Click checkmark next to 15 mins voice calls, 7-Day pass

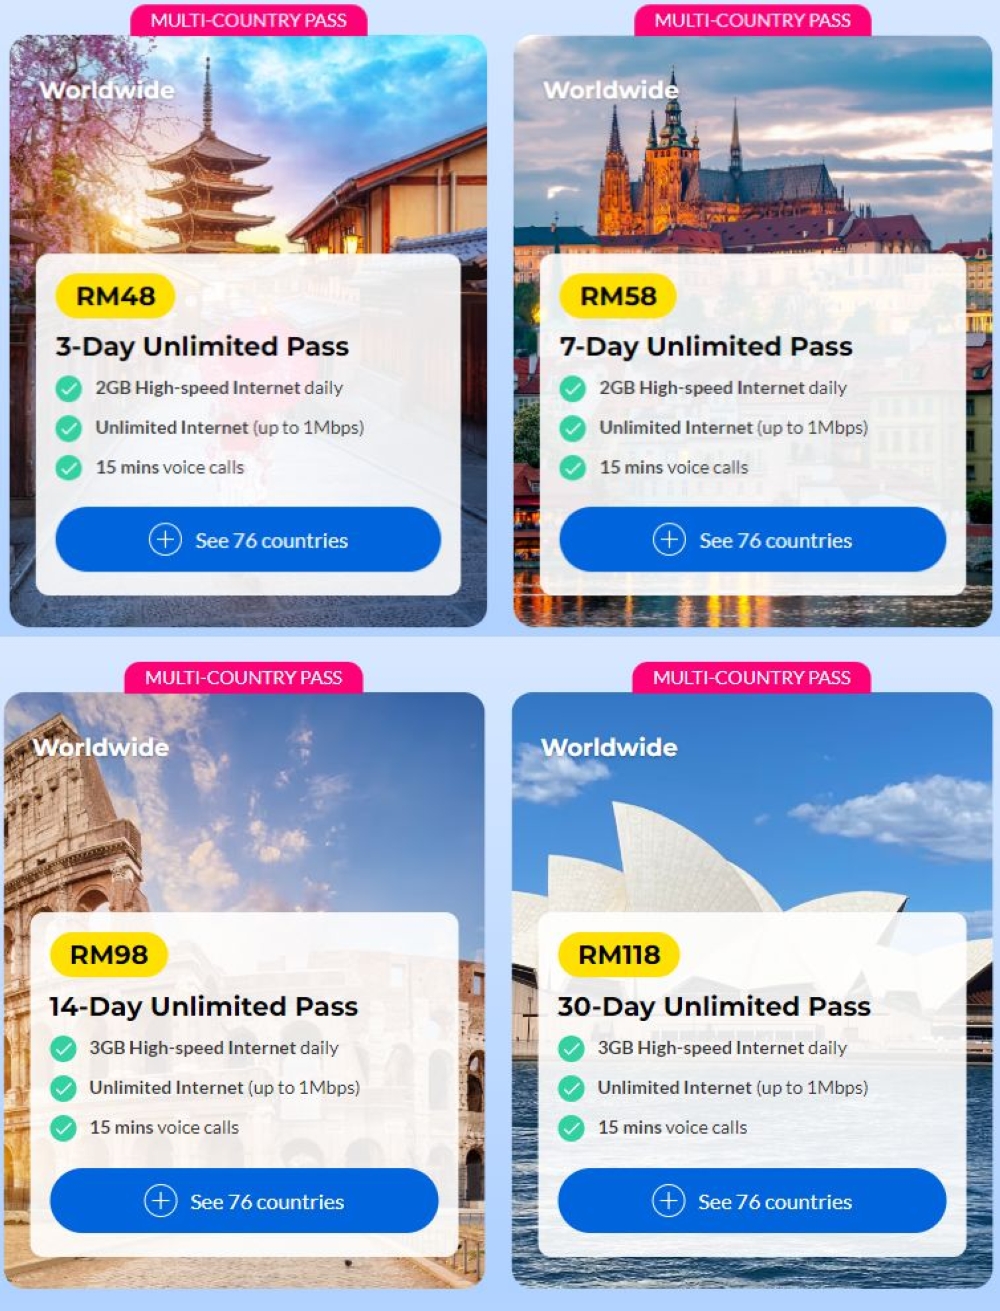tap(573, 467)
